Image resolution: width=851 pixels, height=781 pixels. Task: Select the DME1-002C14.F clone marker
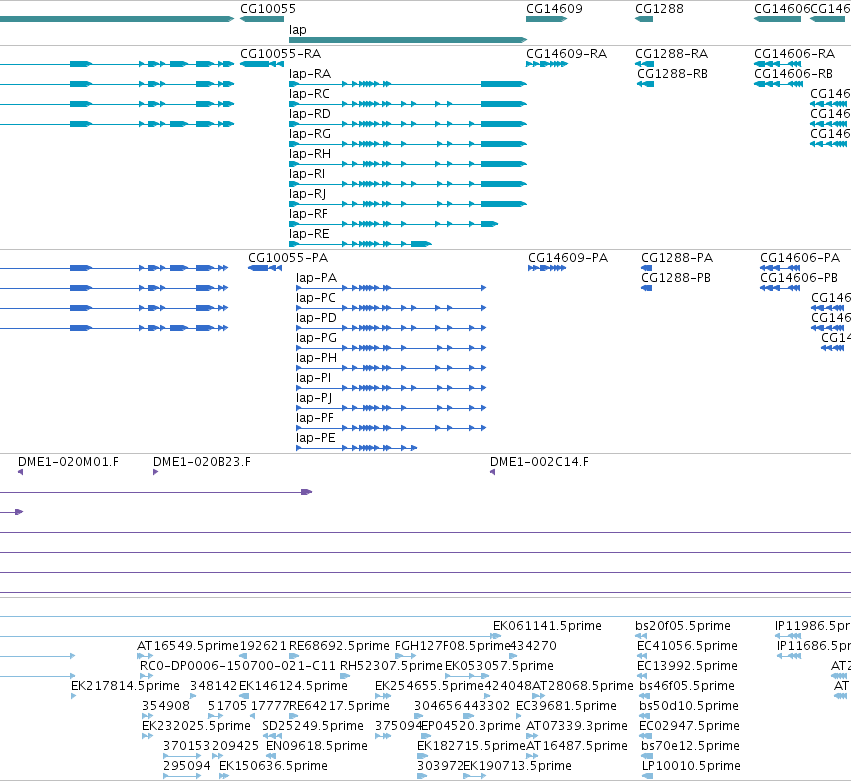[493, 472]
